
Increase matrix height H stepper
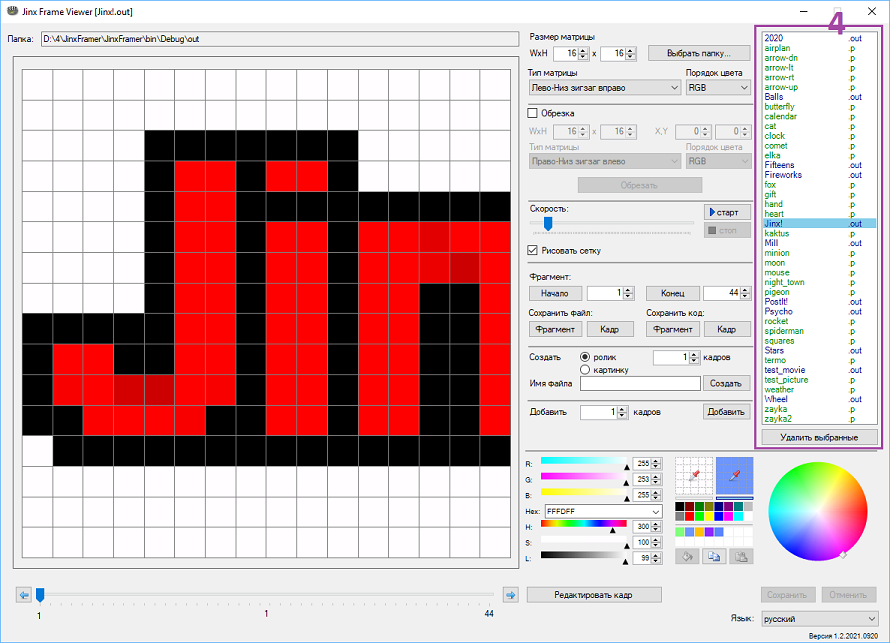(x=630, y=51)
